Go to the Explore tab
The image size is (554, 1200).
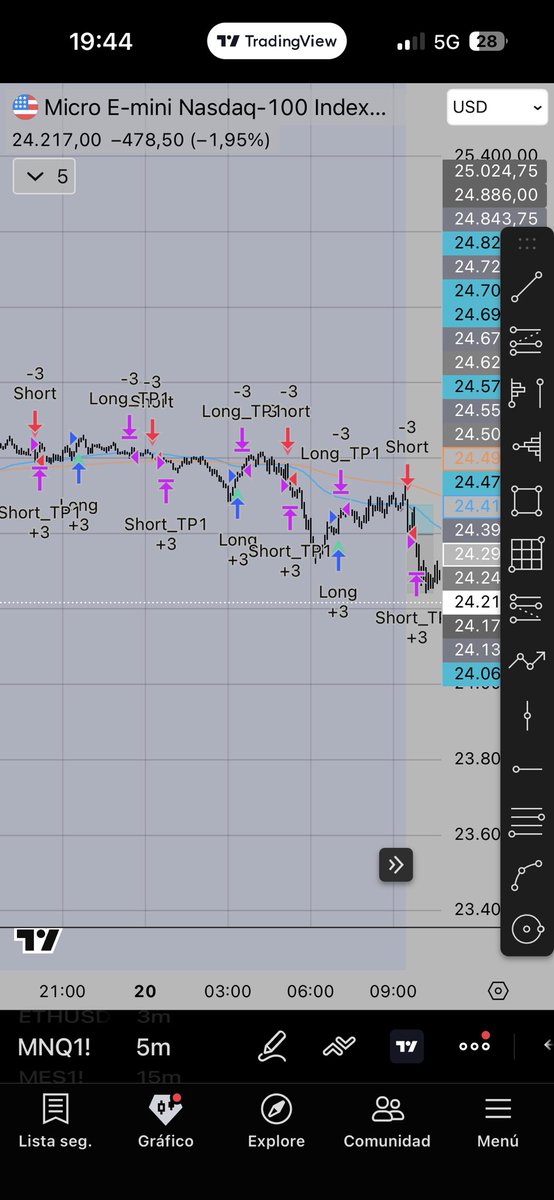pos(276,1120)
